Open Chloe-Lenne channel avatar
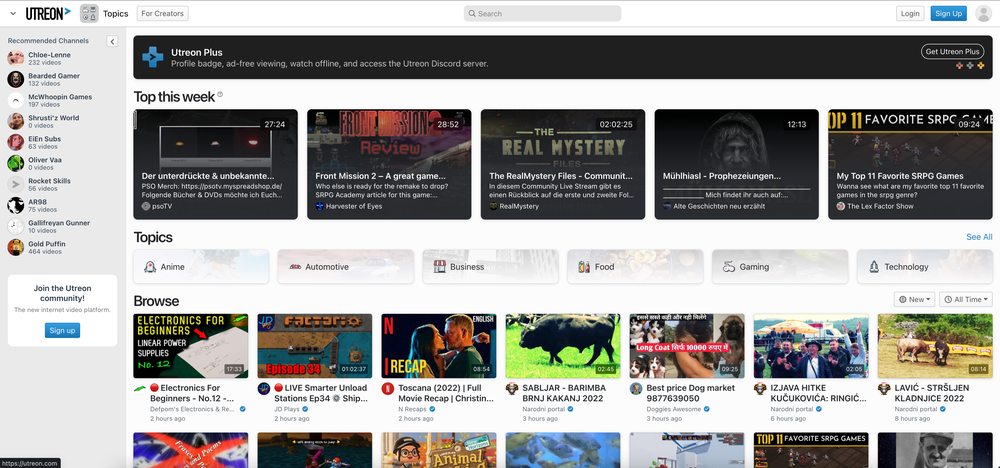1000x468 pixels. point(15,59)
